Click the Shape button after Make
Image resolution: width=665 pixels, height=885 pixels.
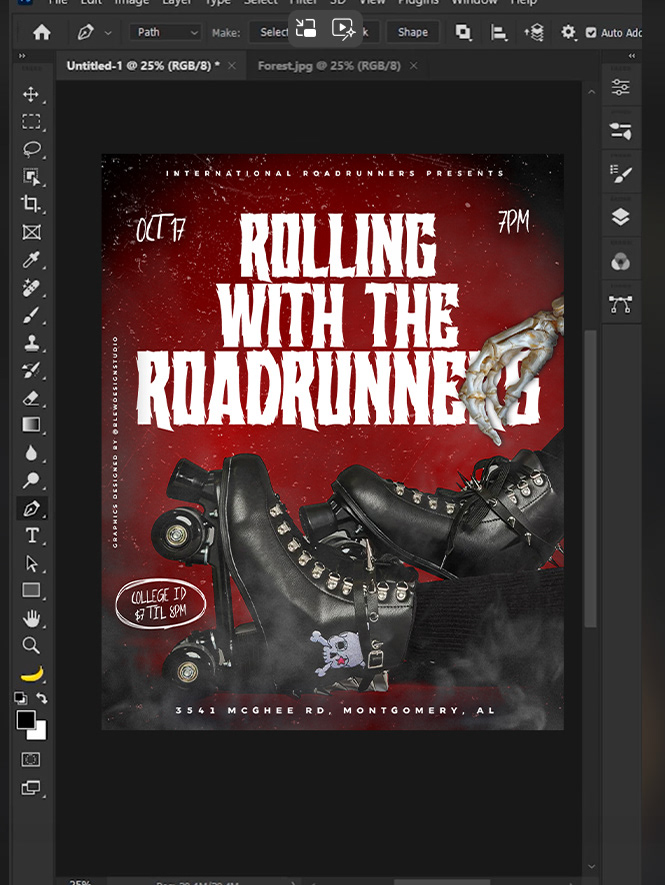(x=413, y=32)
